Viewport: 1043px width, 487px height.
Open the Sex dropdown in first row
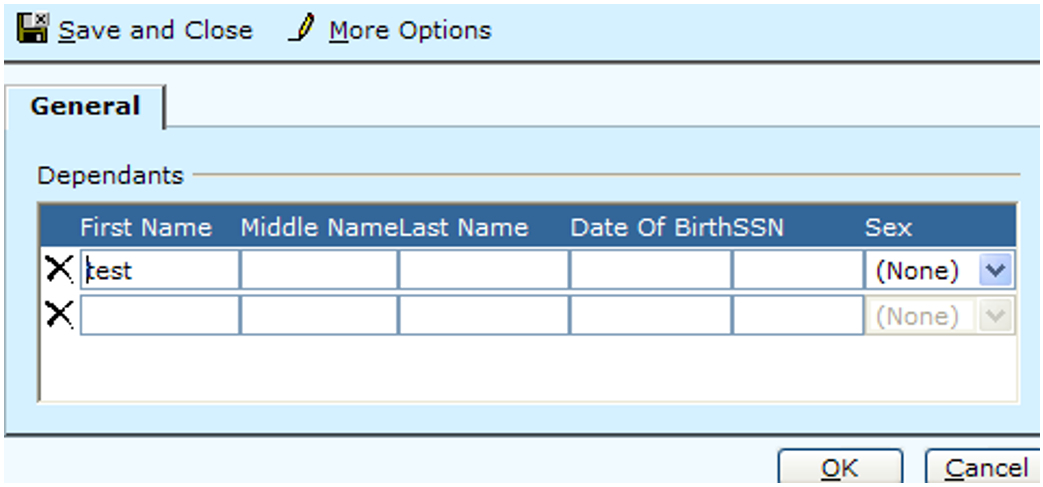tap(996, 270)
